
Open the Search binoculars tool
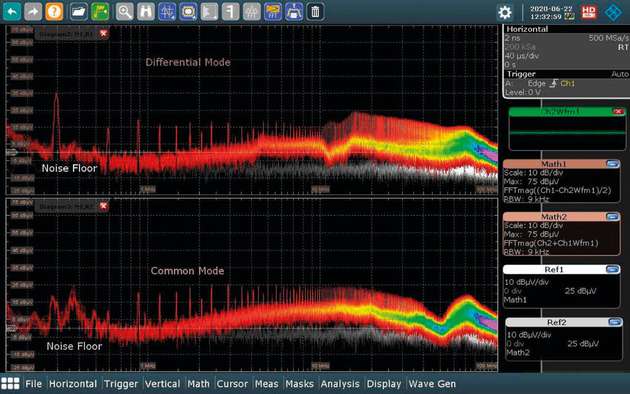tap(145, 12)
